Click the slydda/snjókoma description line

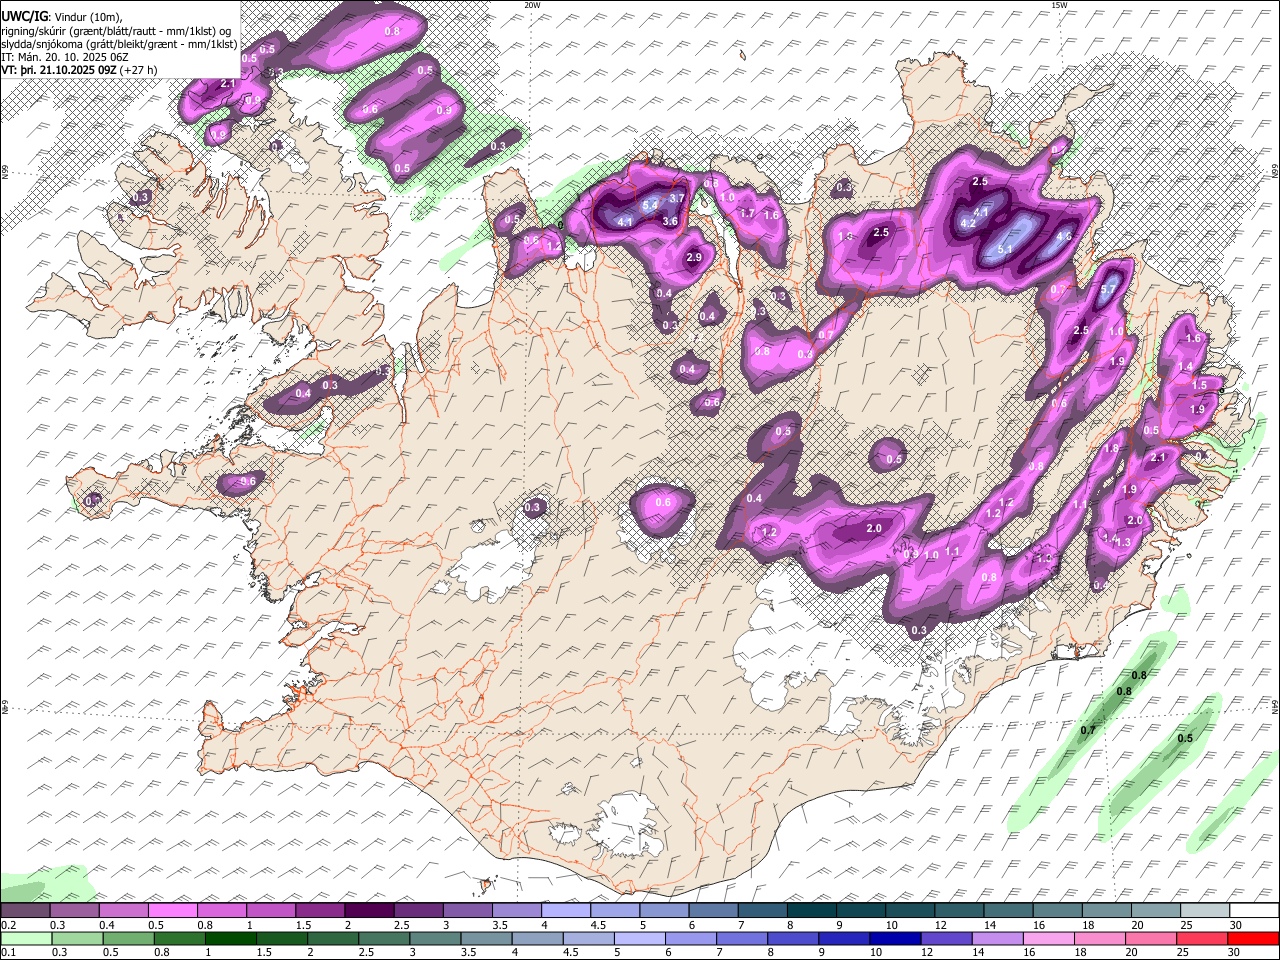pyautogui.click(x=119, y=44)
